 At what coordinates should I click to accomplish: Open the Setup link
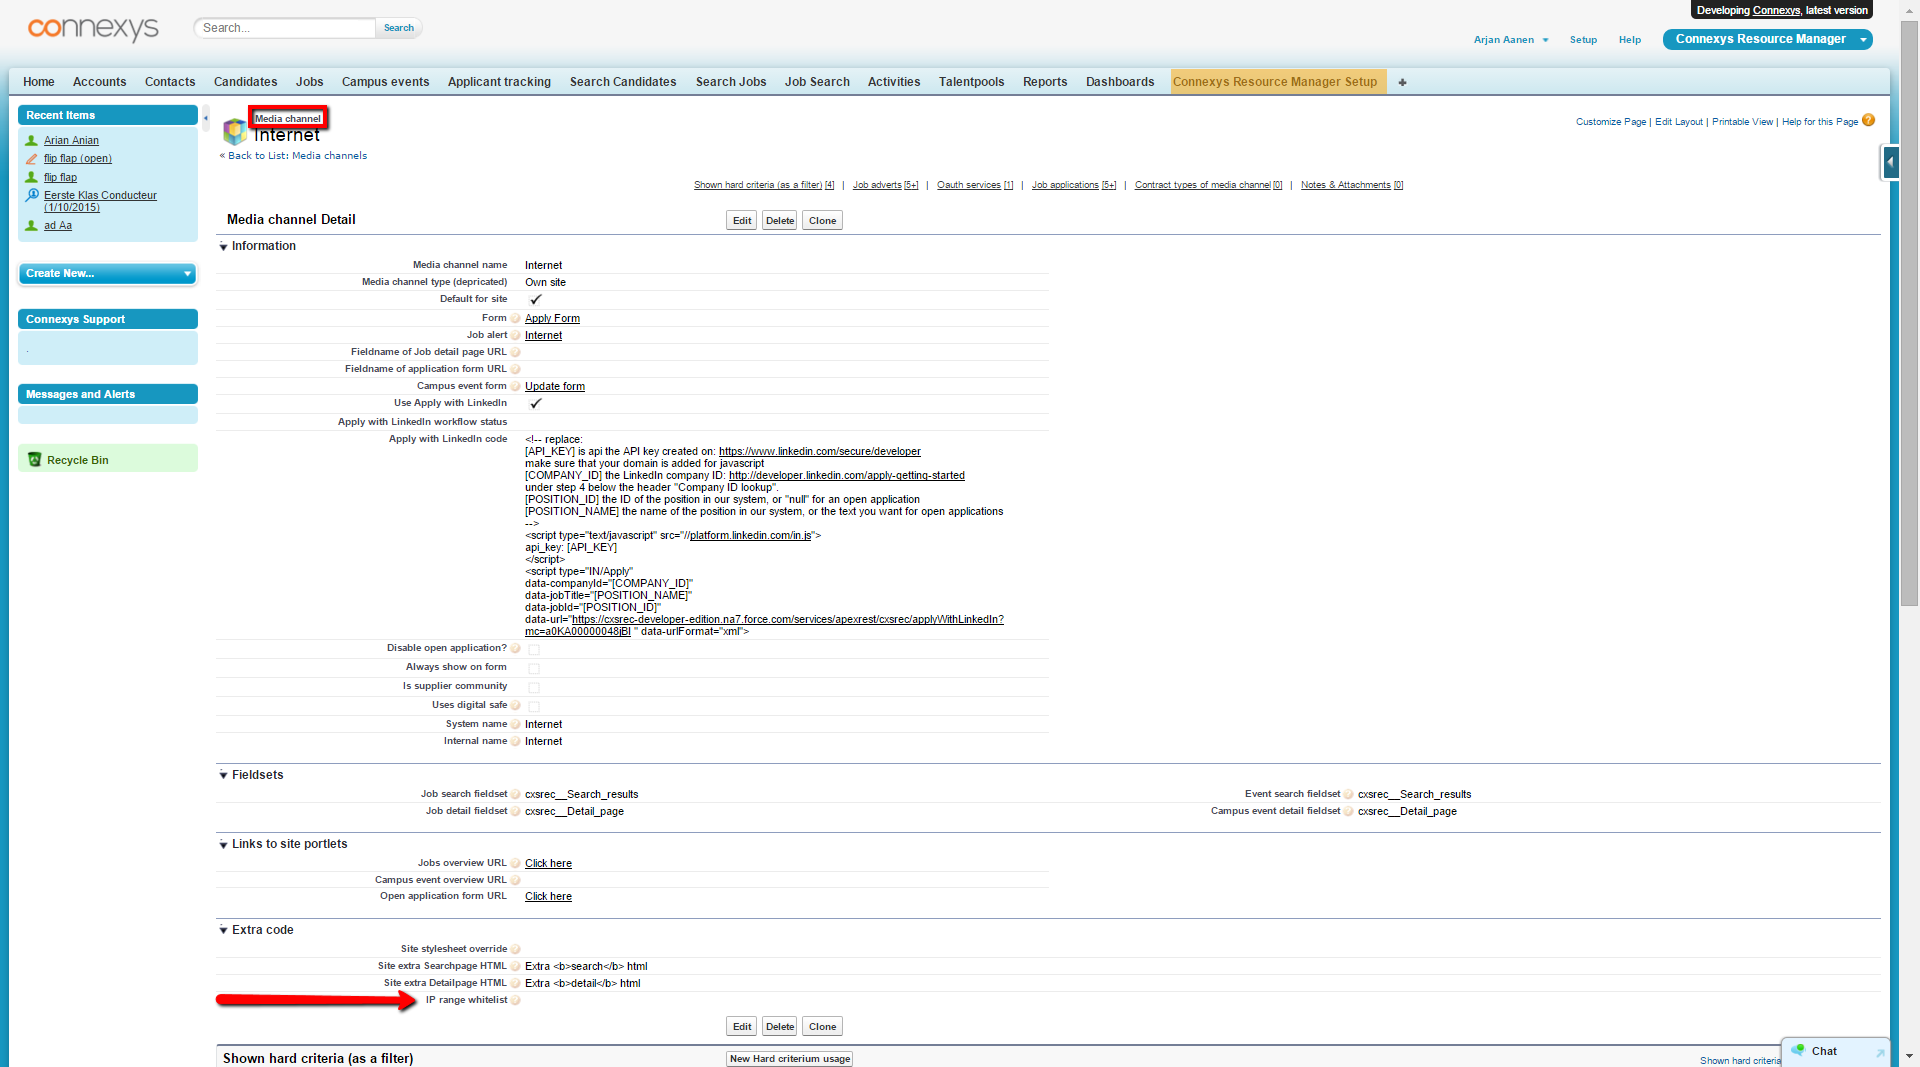tap(1583, 40)
